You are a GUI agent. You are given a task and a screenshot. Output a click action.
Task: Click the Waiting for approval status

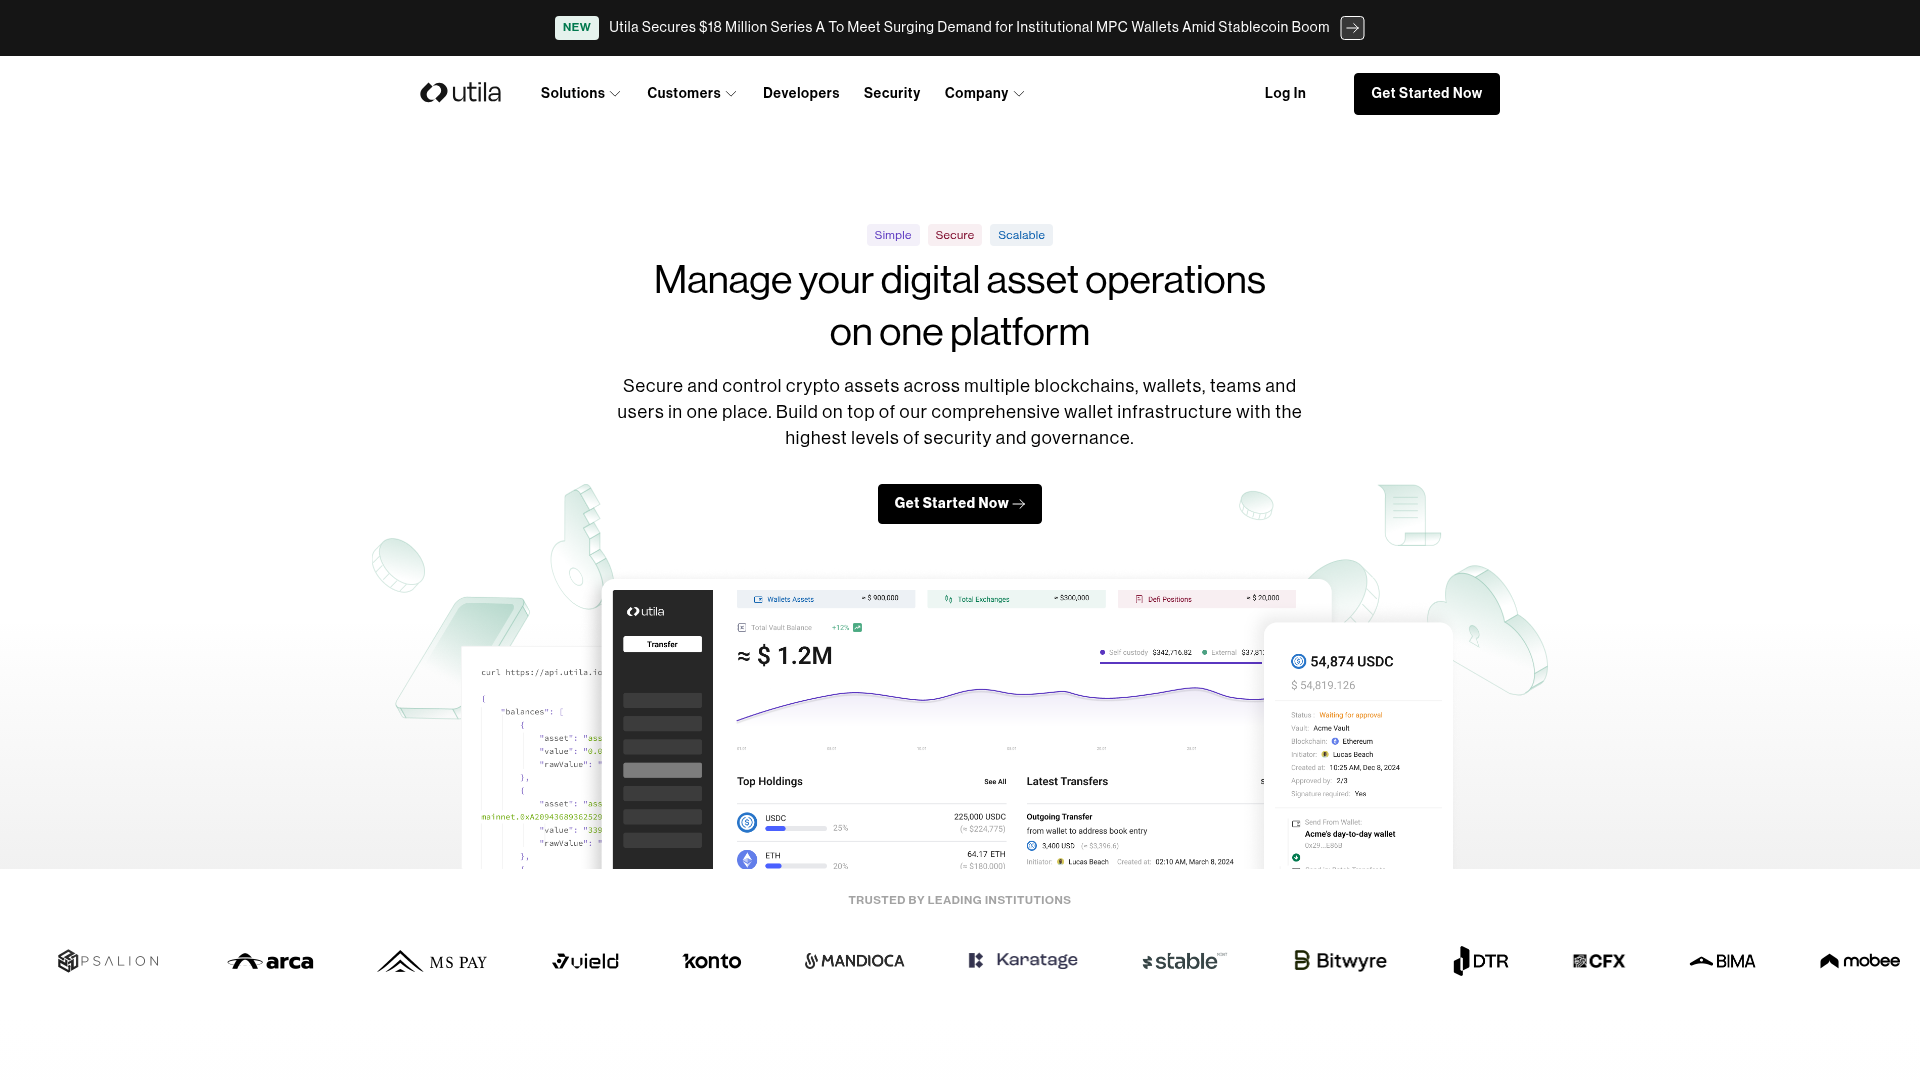click(1350, 715)
